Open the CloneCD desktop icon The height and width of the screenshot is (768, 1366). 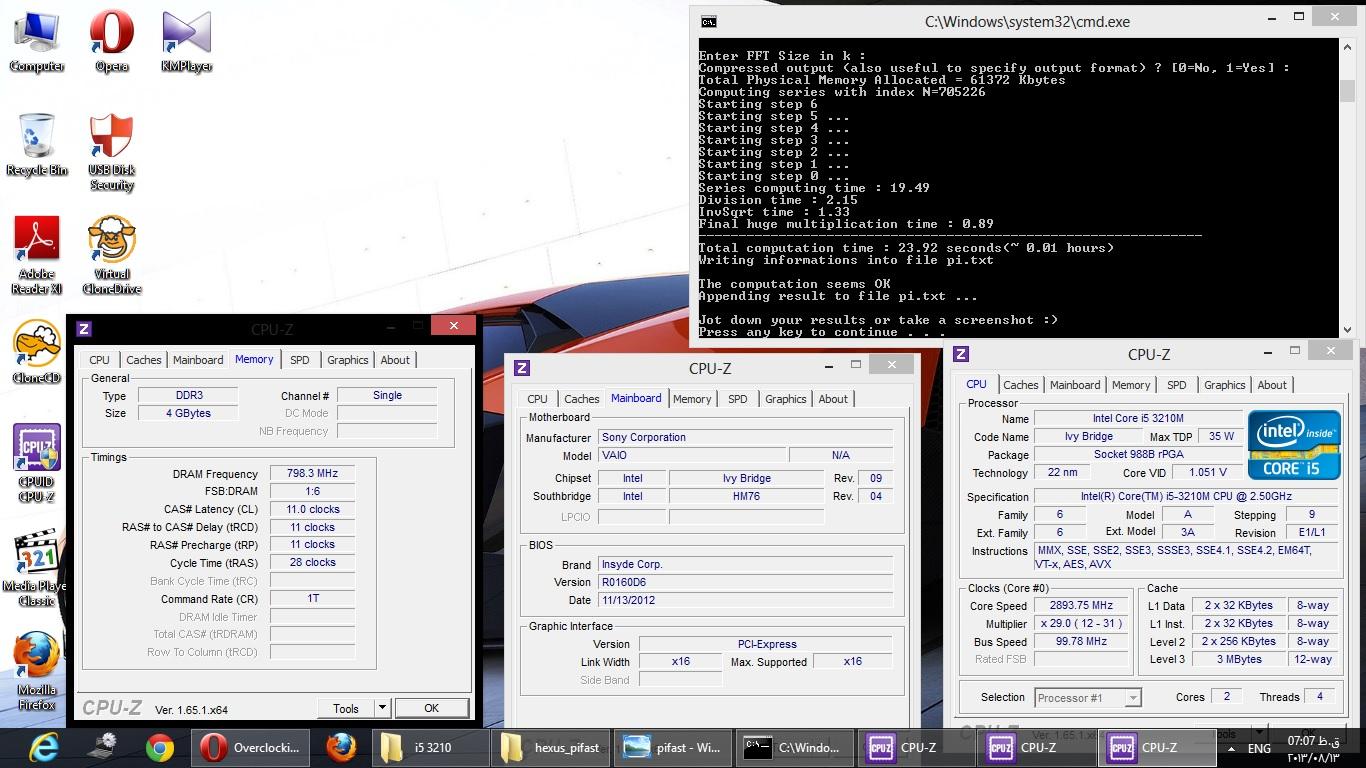(x=37, y=352)
